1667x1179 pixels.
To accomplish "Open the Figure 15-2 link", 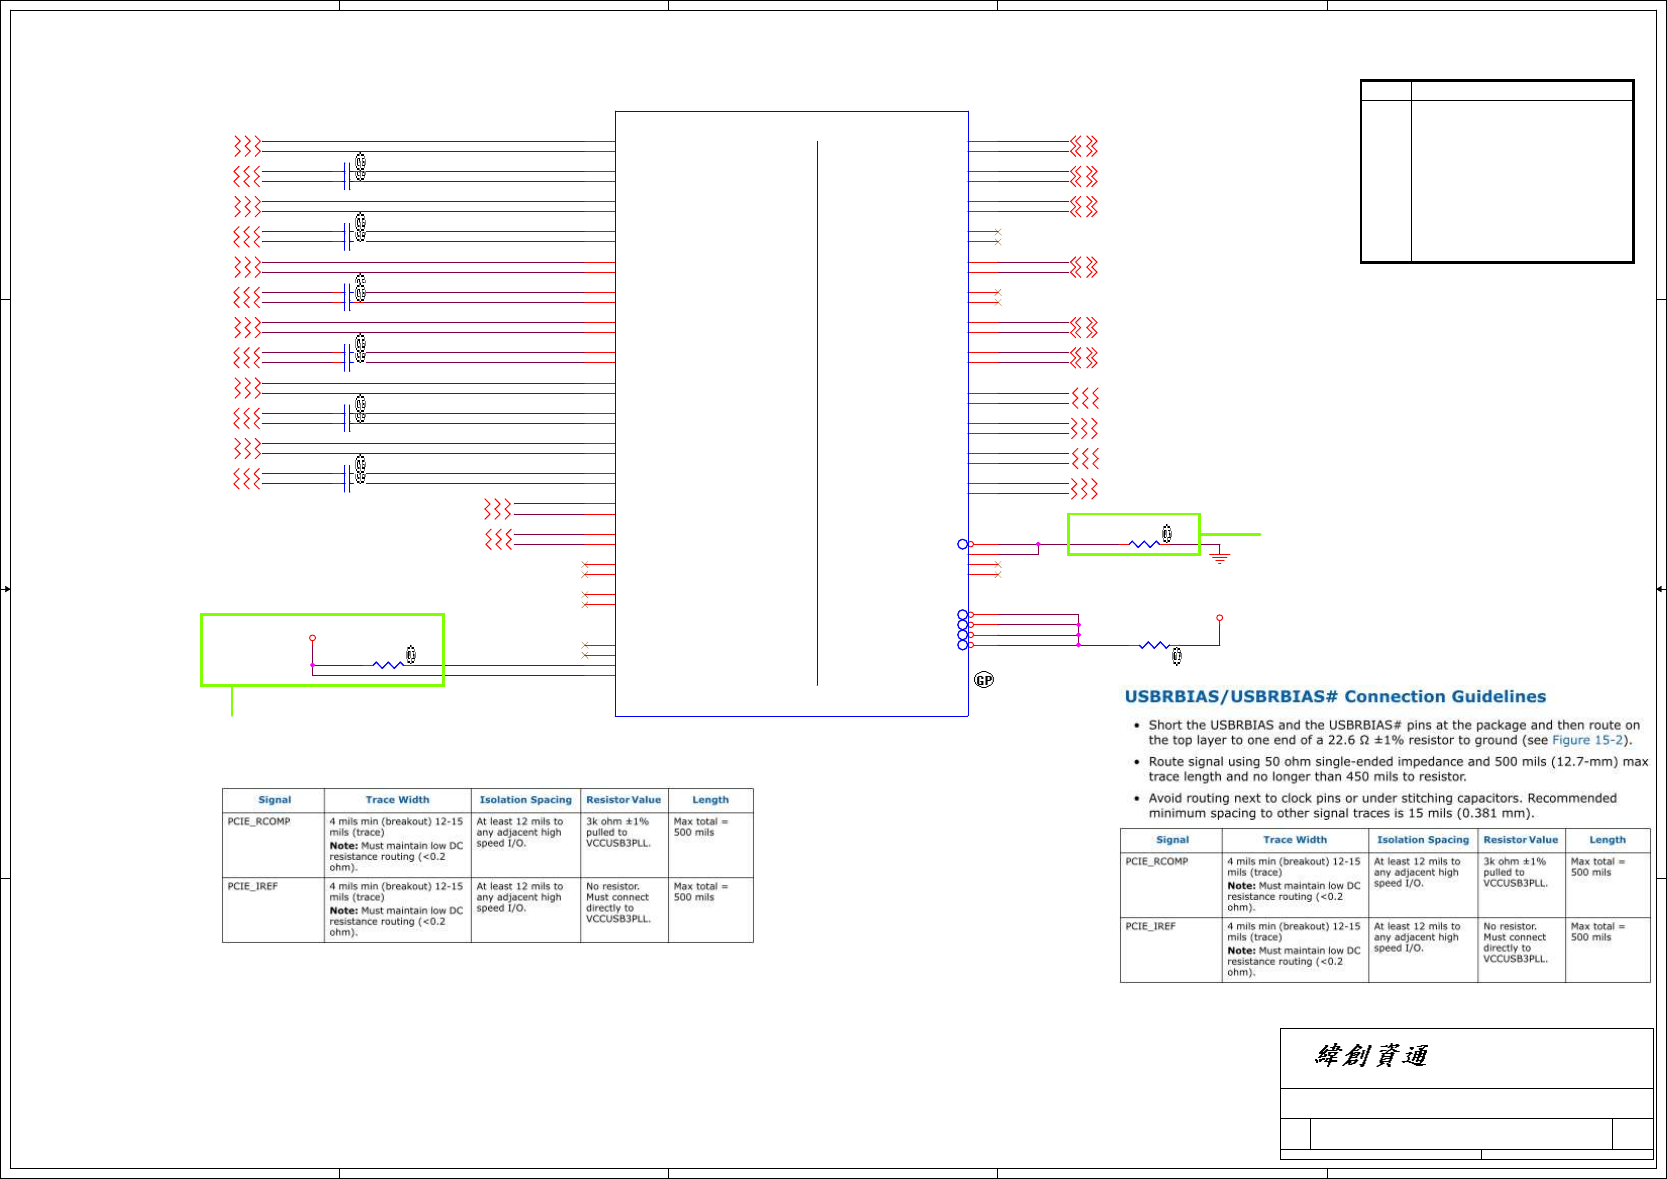I will tap(1587, 740).
